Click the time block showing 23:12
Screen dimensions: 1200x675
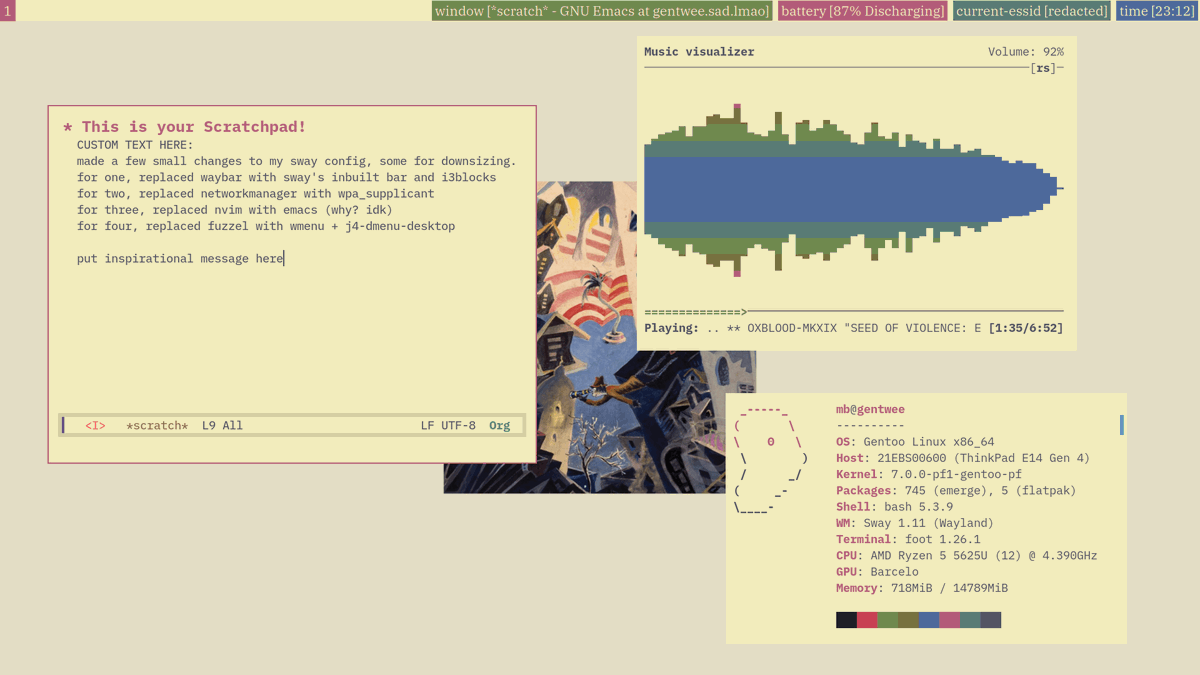click(x=1155, y=11)
